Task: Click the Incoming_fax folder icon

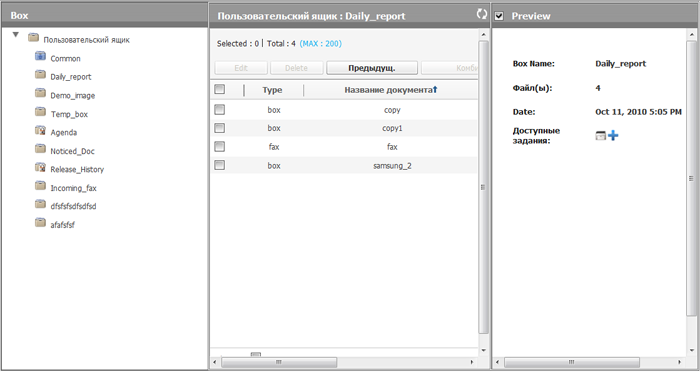Action: pyautogui.click(x=40, y=186)
